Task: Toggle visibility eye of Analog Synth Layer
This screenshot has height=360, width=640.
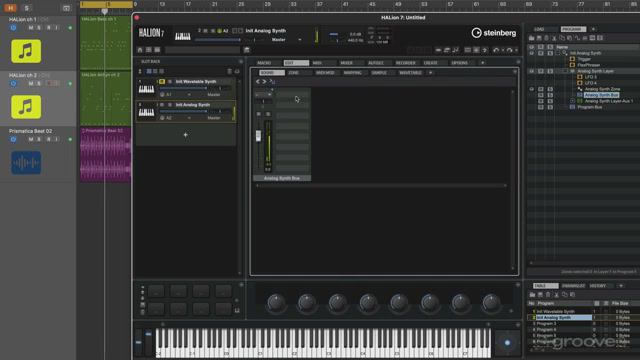Action: coord(531,71)
